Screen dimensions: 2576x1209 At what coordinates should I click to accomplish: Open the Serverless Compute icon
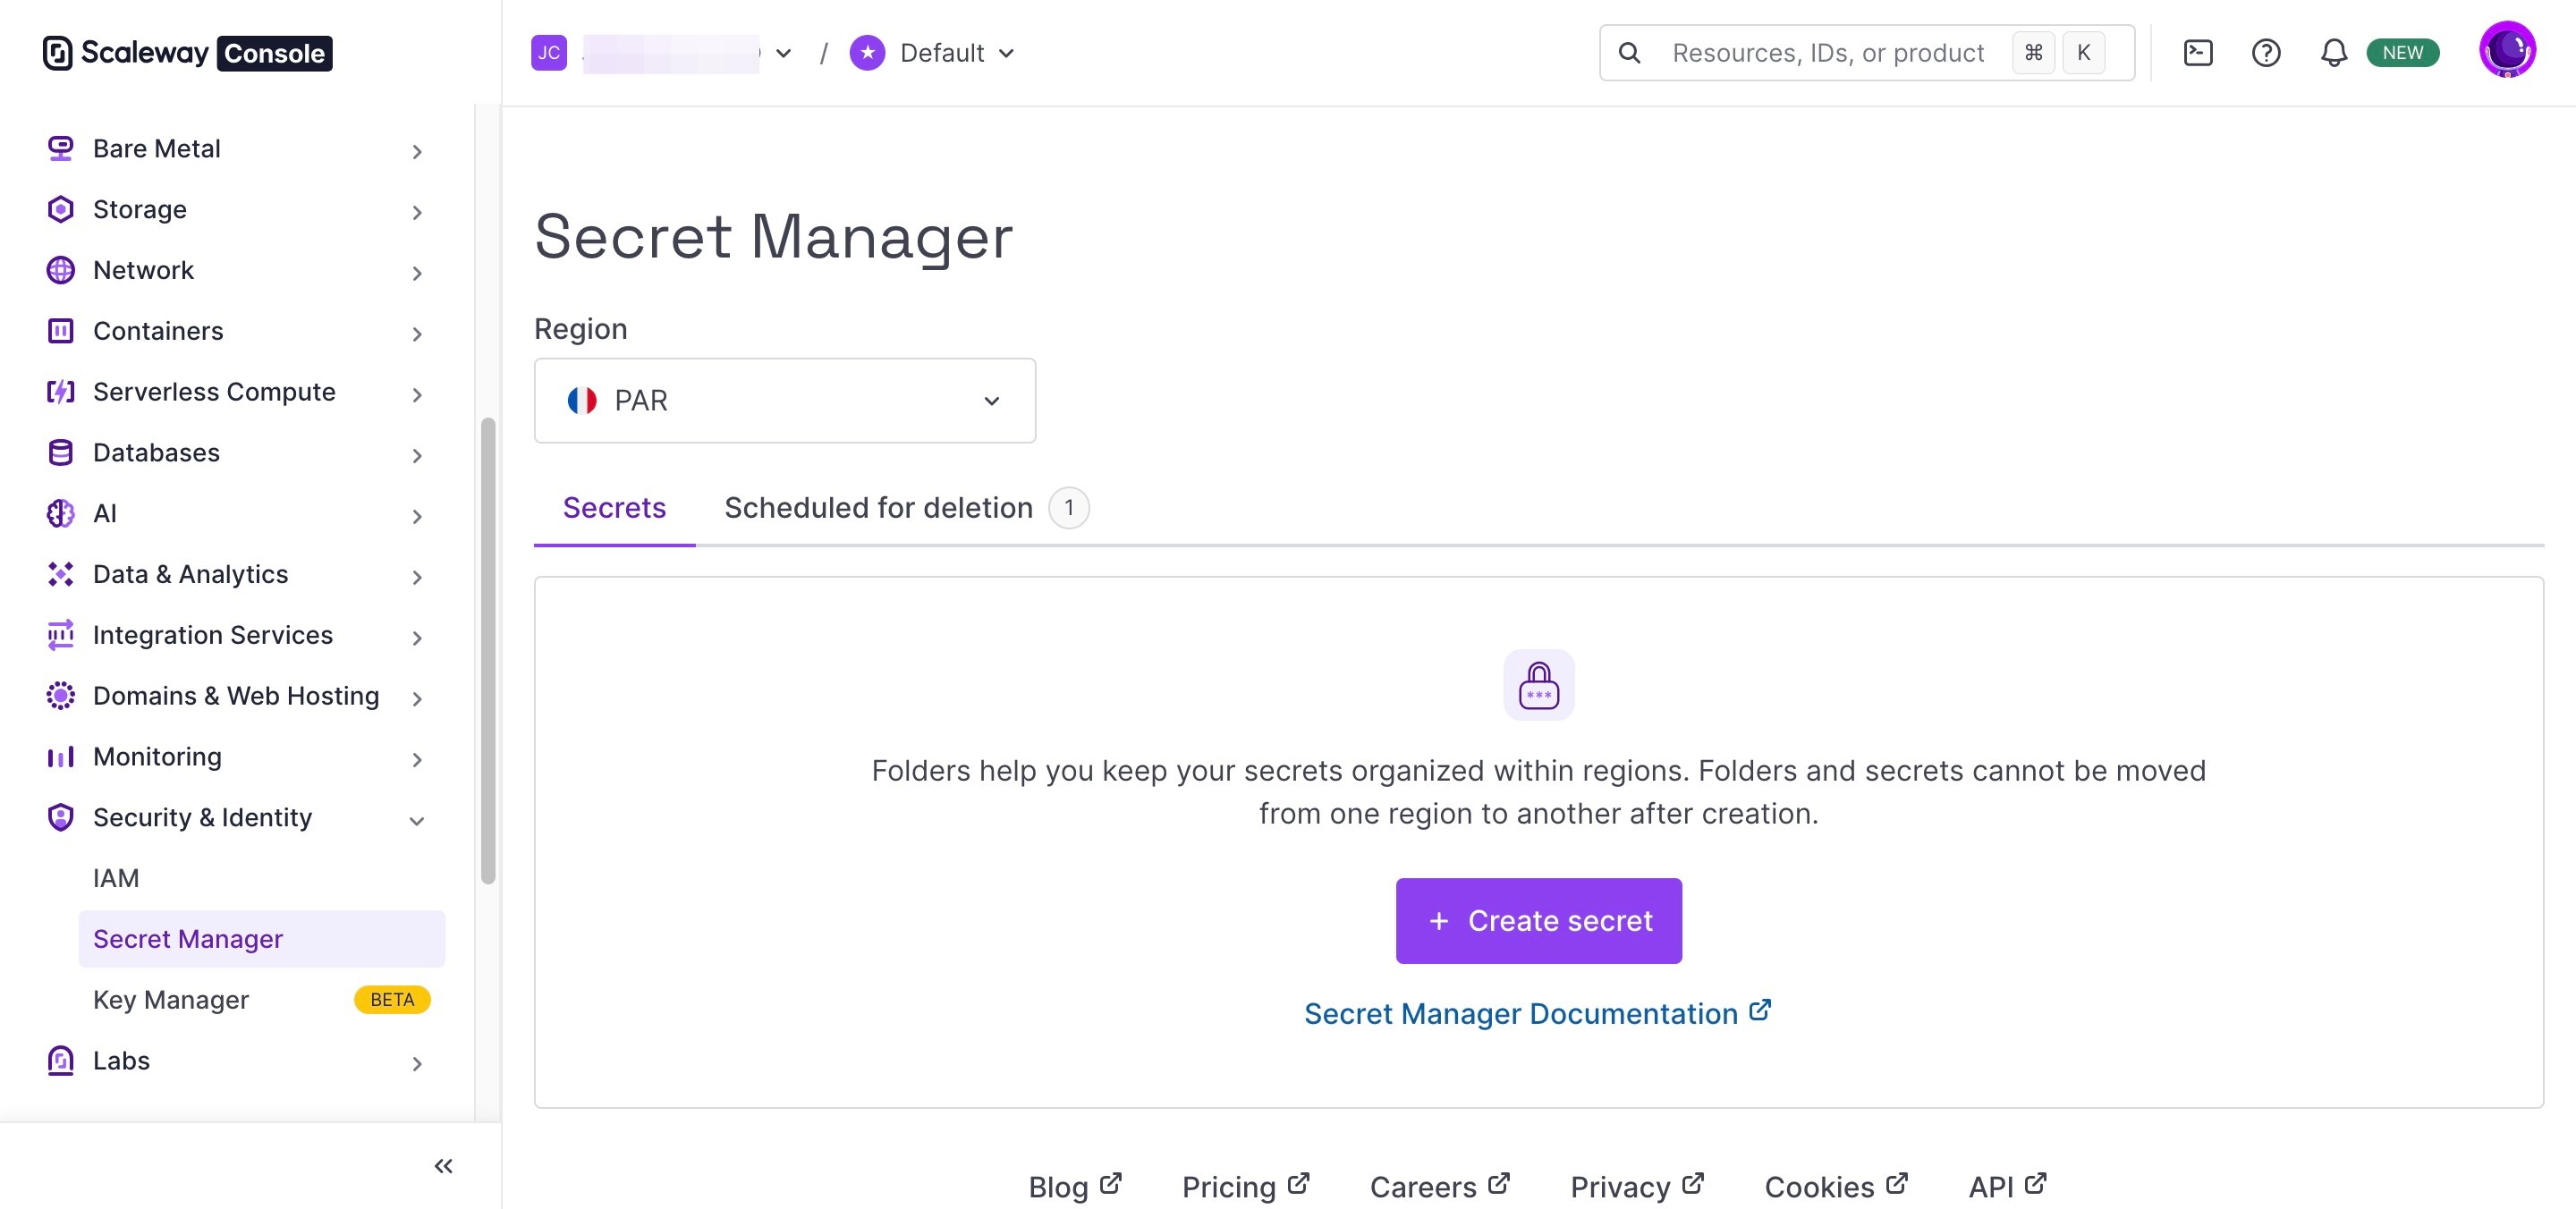click(x=61, y=392)
